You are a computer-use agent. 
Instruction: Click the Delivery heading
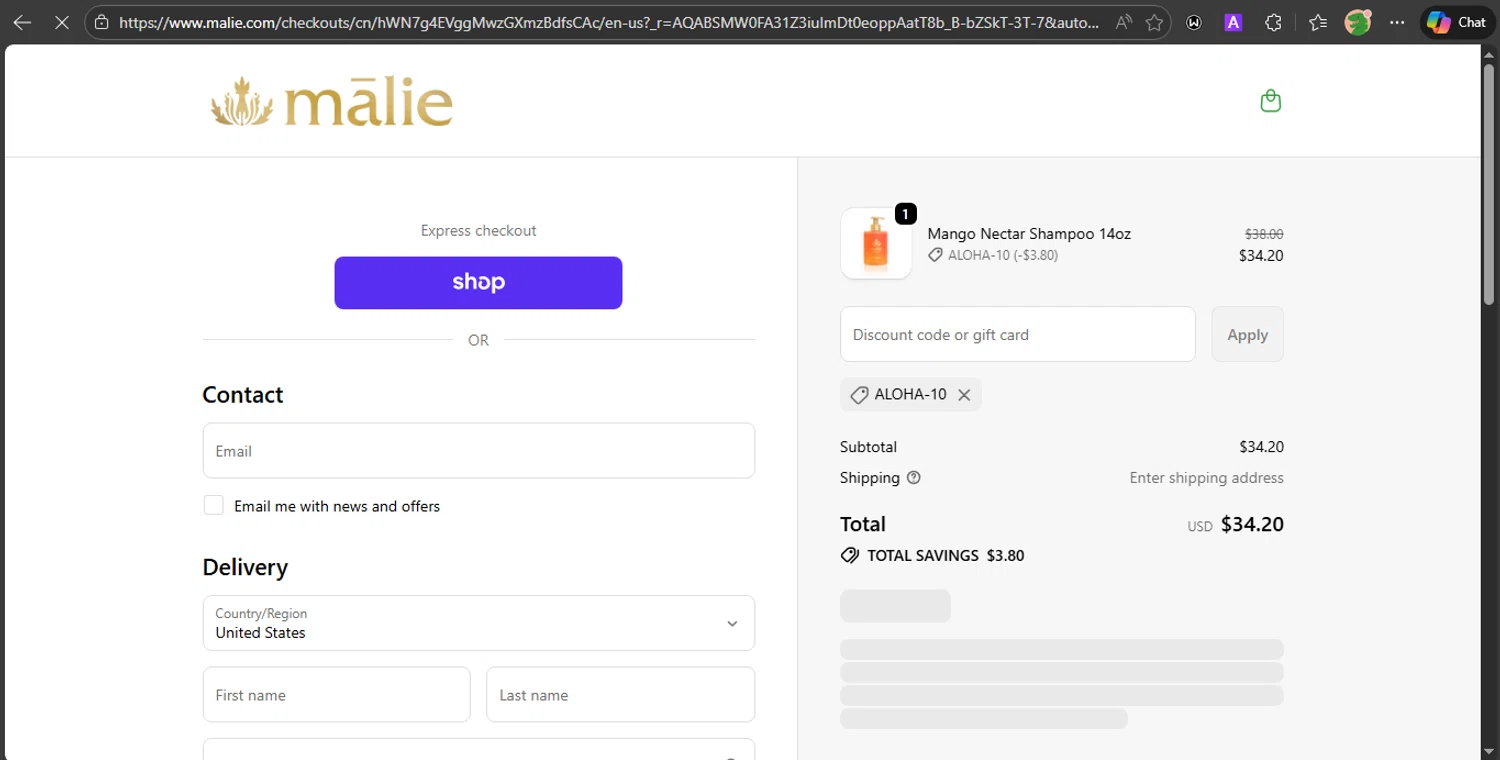(x=245, y=567)
